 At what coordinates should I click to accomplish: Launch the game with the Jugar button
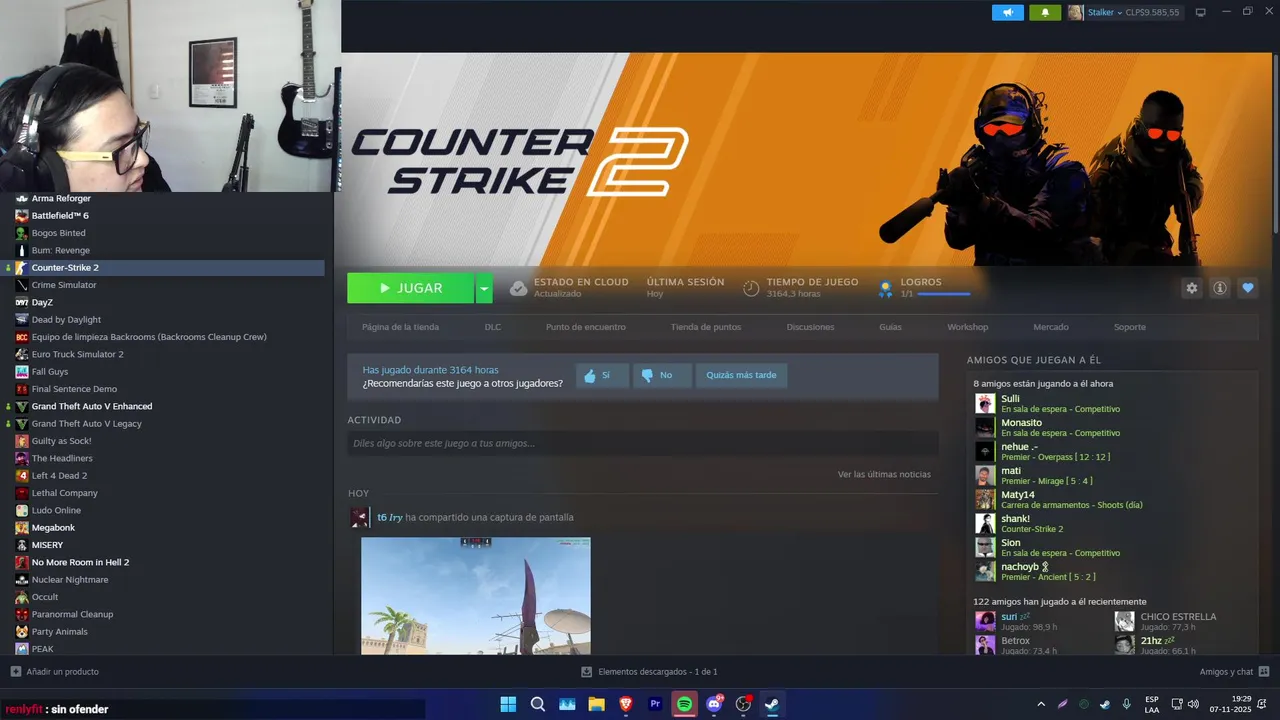[x=410, y=288]
